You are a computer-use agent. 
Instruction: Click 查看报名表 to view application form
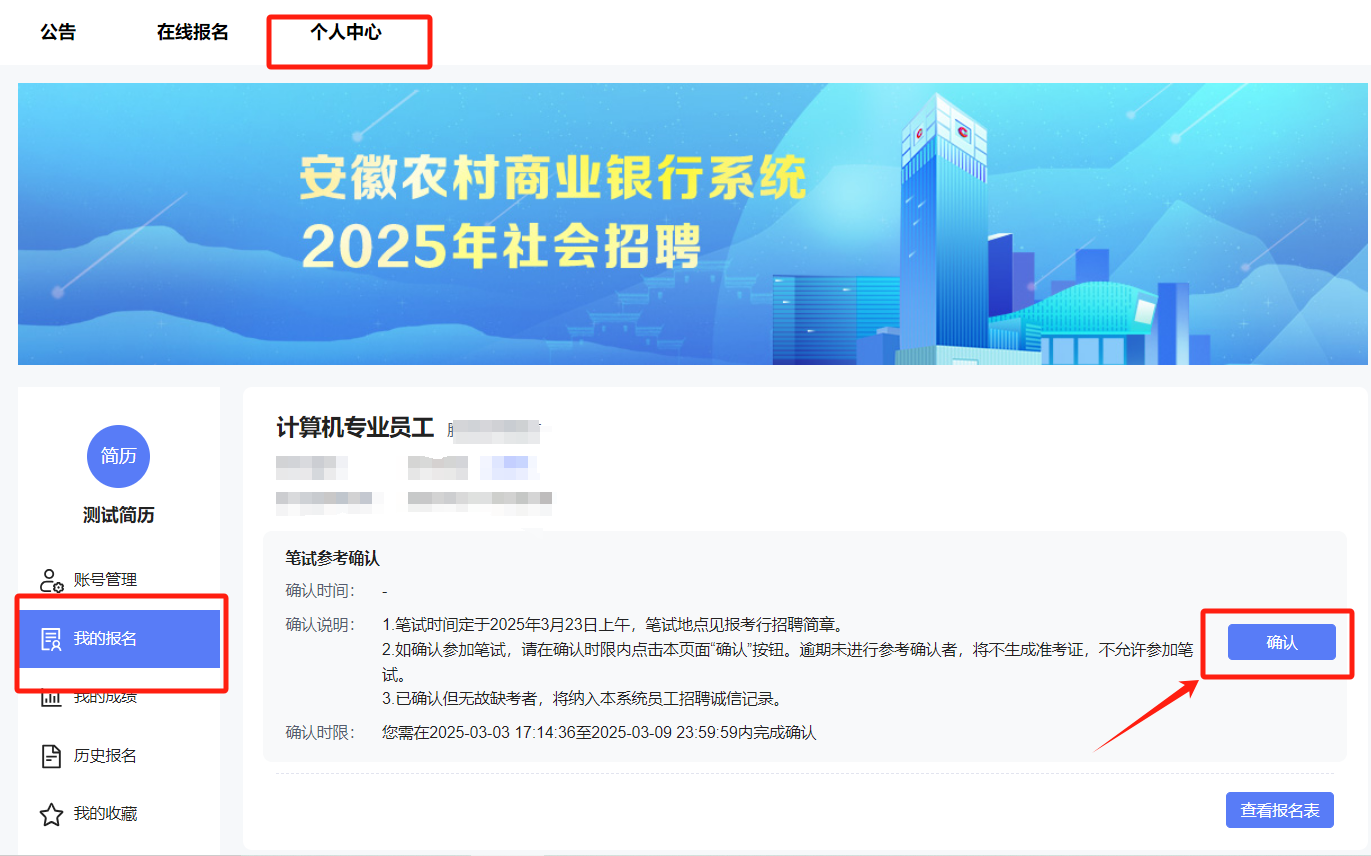coord(1279,810)
